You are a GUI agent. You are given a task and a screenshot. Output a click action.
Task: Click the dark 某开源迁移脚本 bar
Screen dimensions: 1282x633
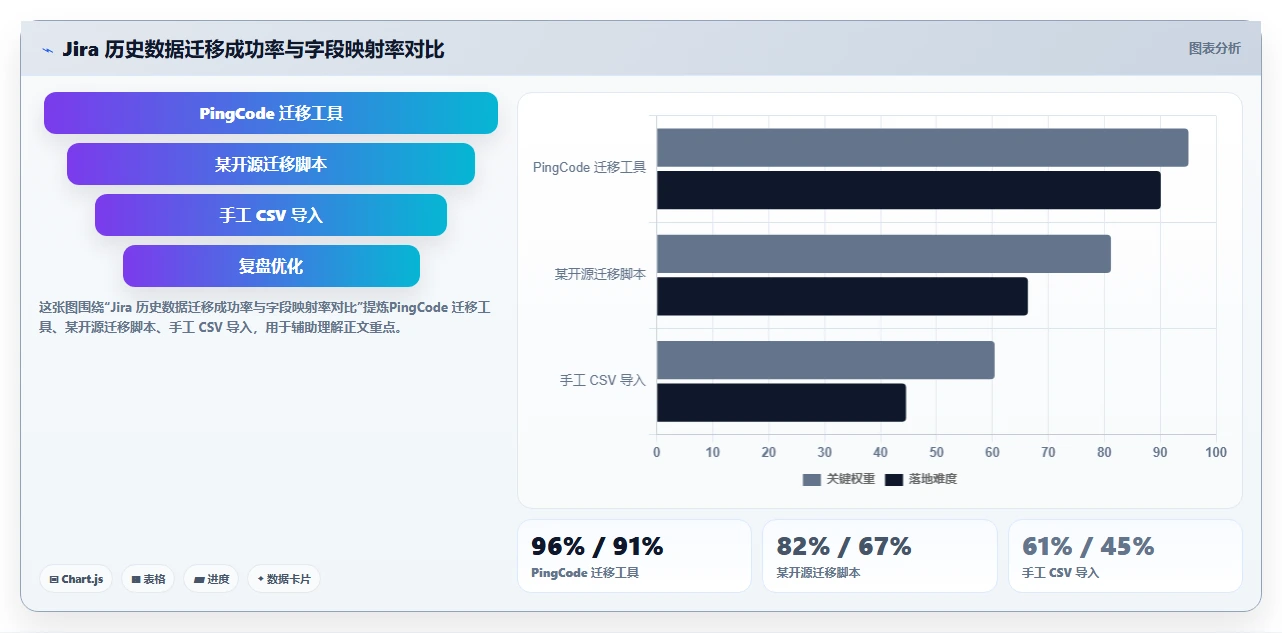pyautogui.click(x=842, y=296)
